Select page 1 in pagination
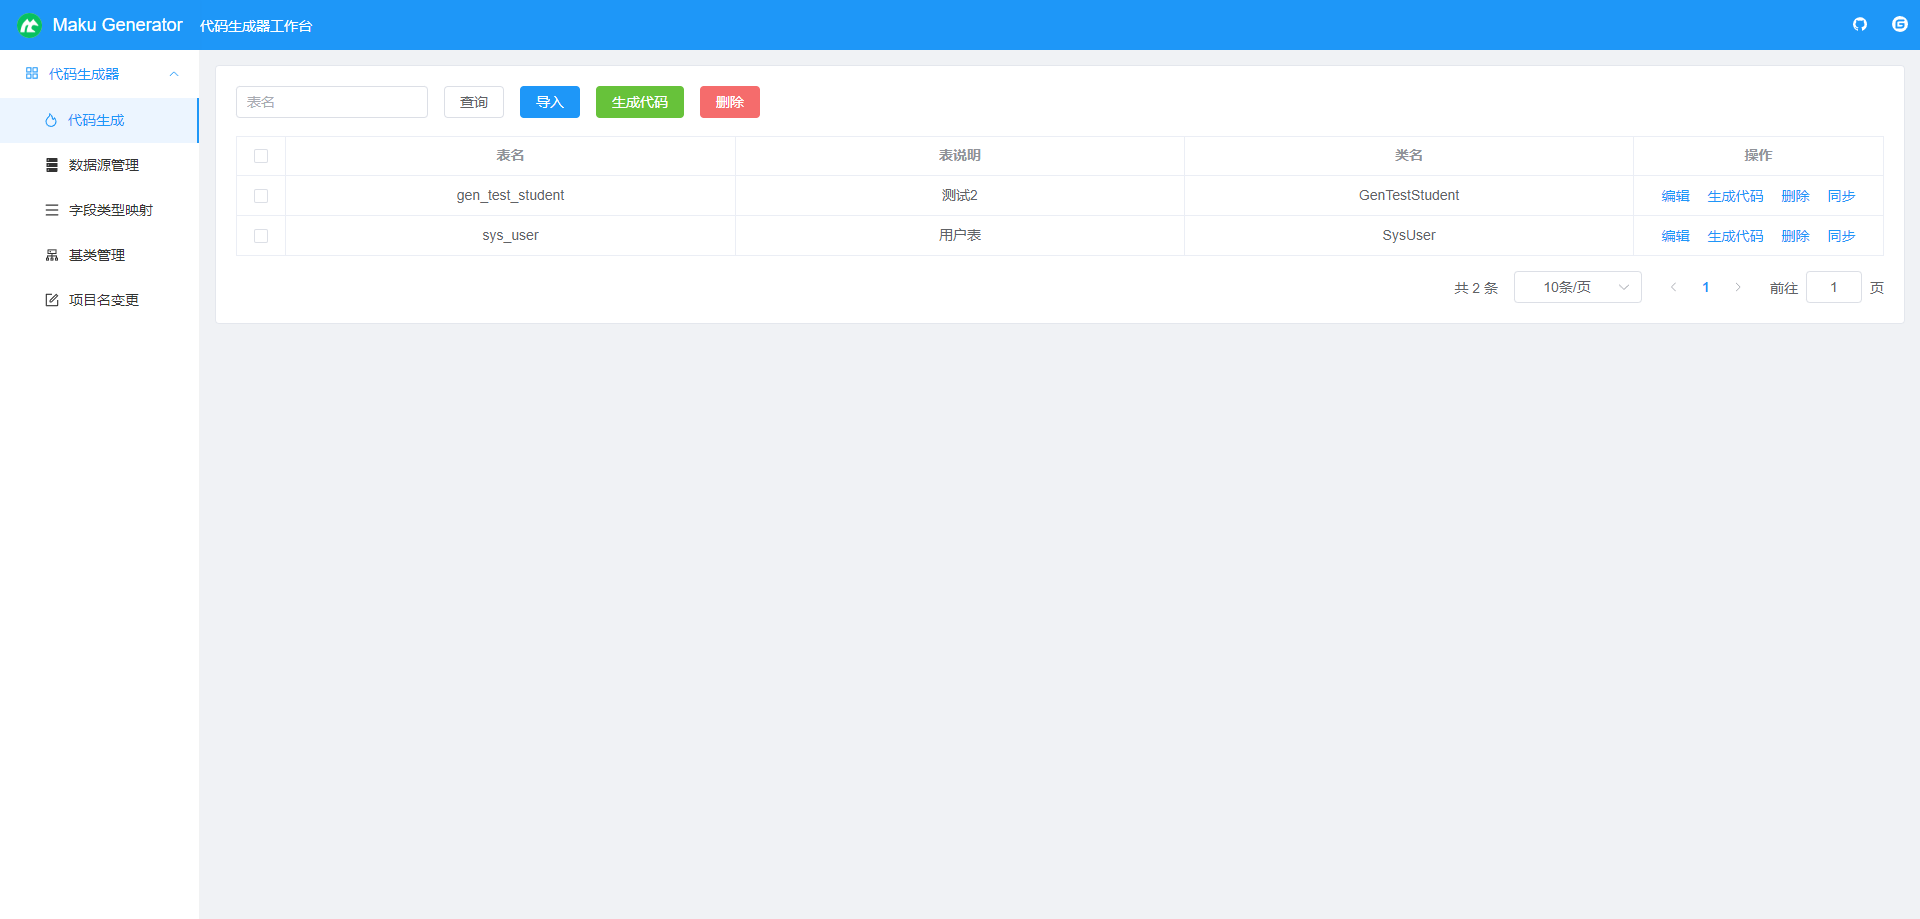The width and height of the screenshot is (1920, 919). click(x=1706, y=287)
